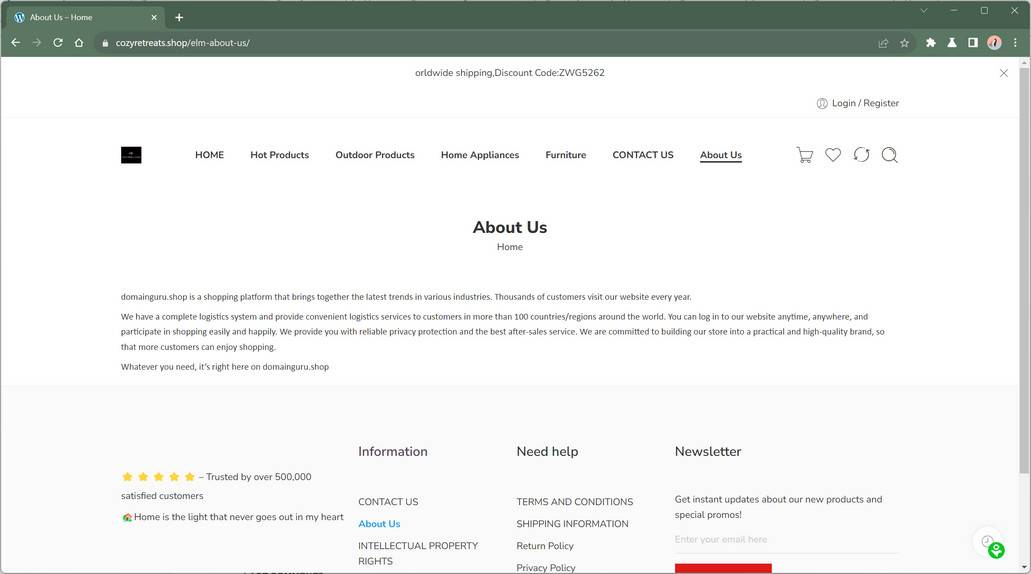Toggle the browser side panel icon

[972, 43]
